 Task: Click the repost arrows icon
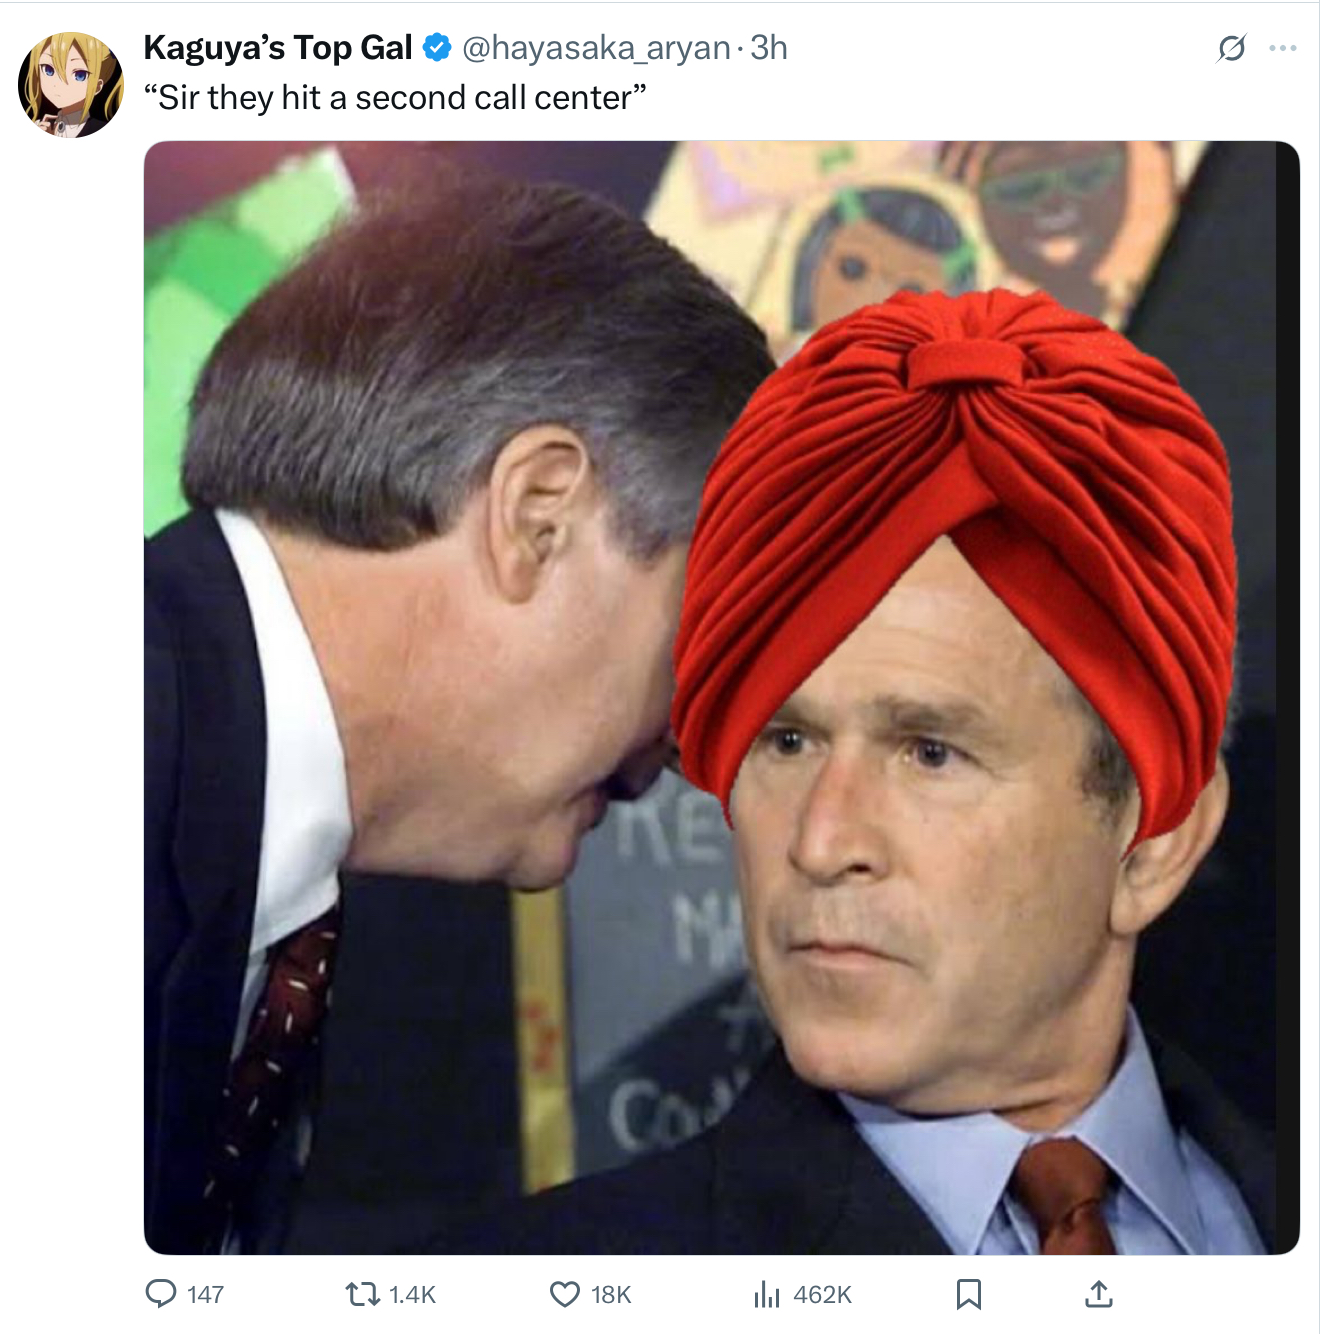tap(361, 1295)
